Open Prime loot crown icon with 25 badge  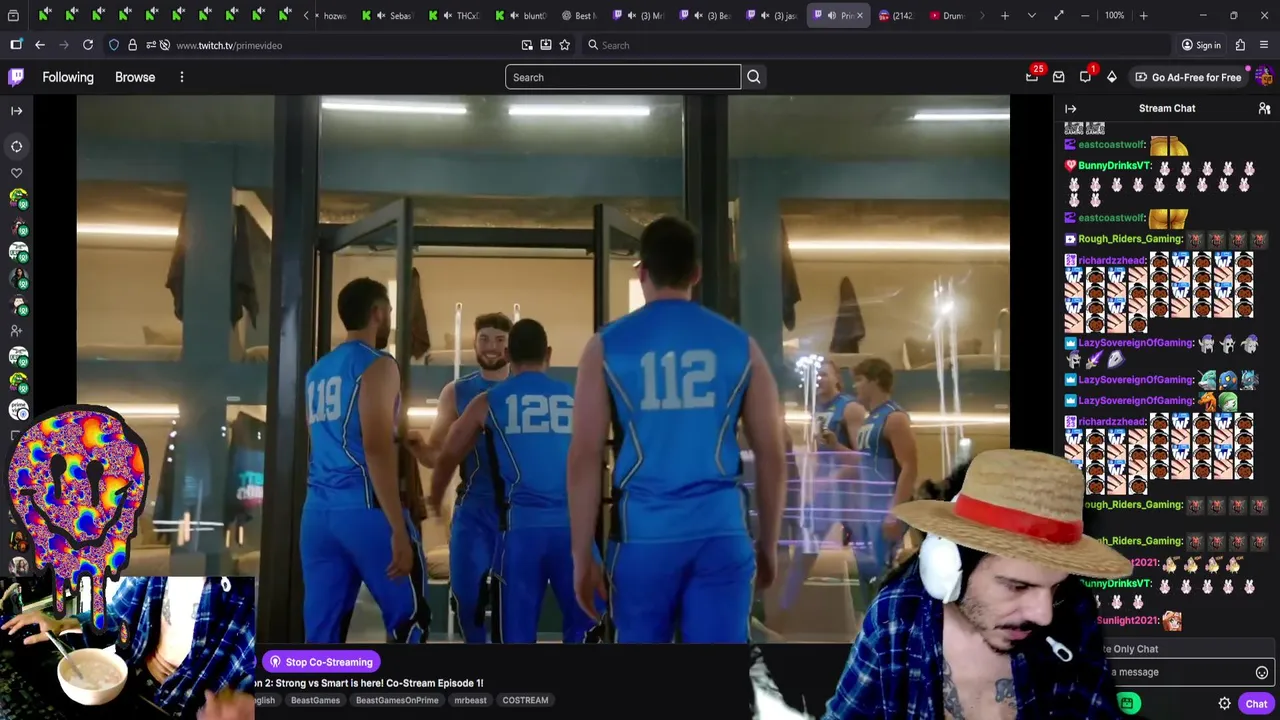point(1032,77)
